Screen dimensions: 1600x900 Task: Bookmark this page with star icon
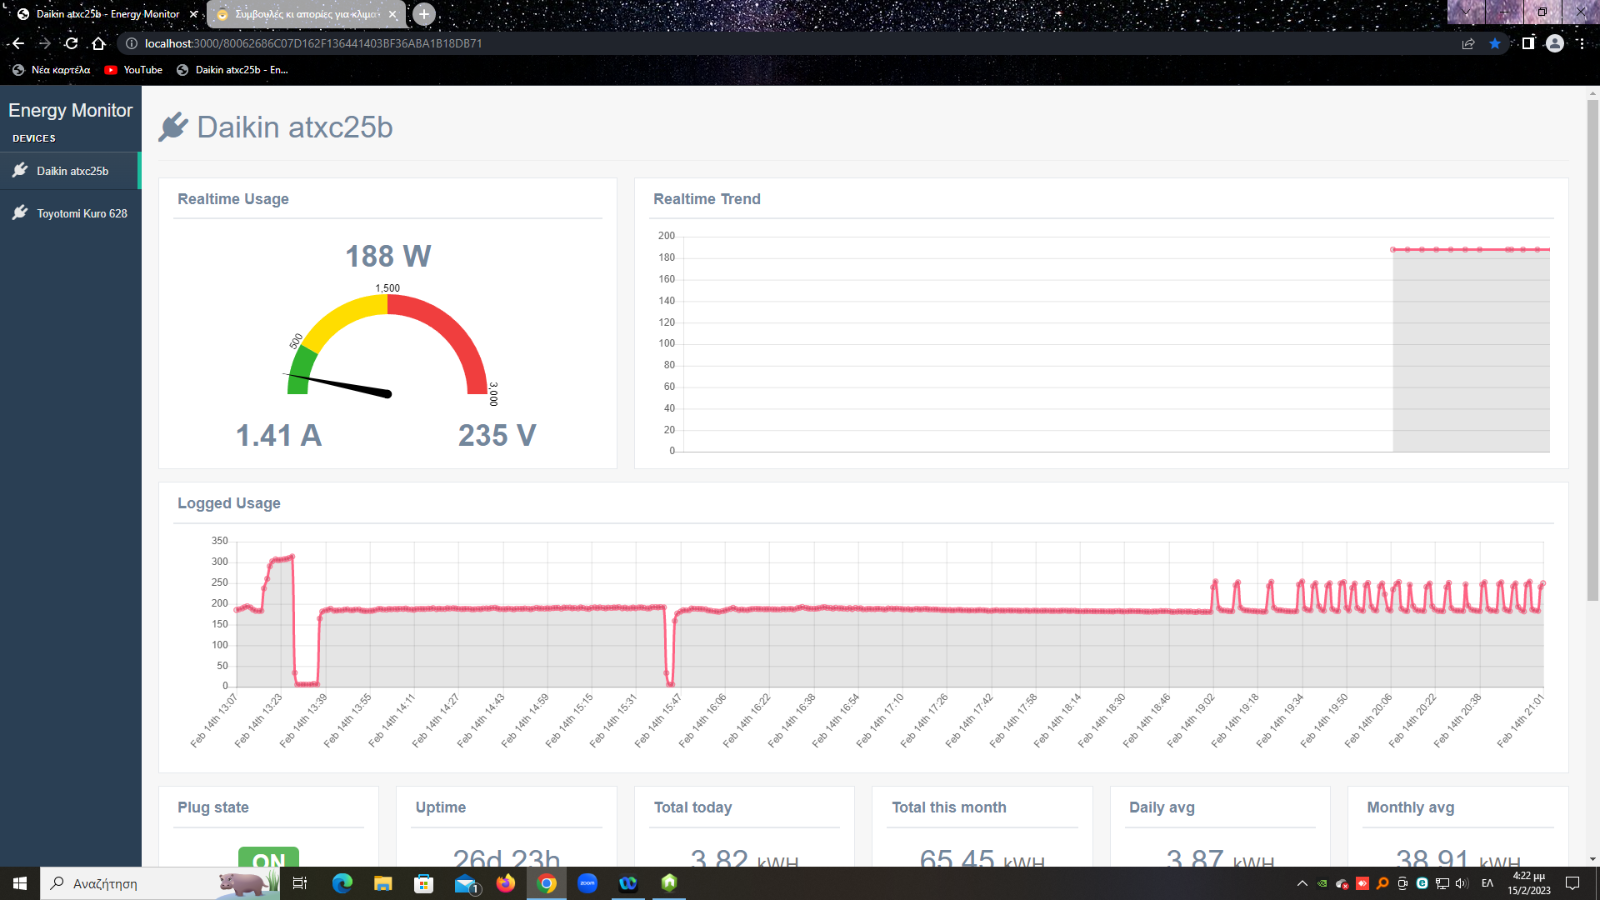(x=1495, y=43)
